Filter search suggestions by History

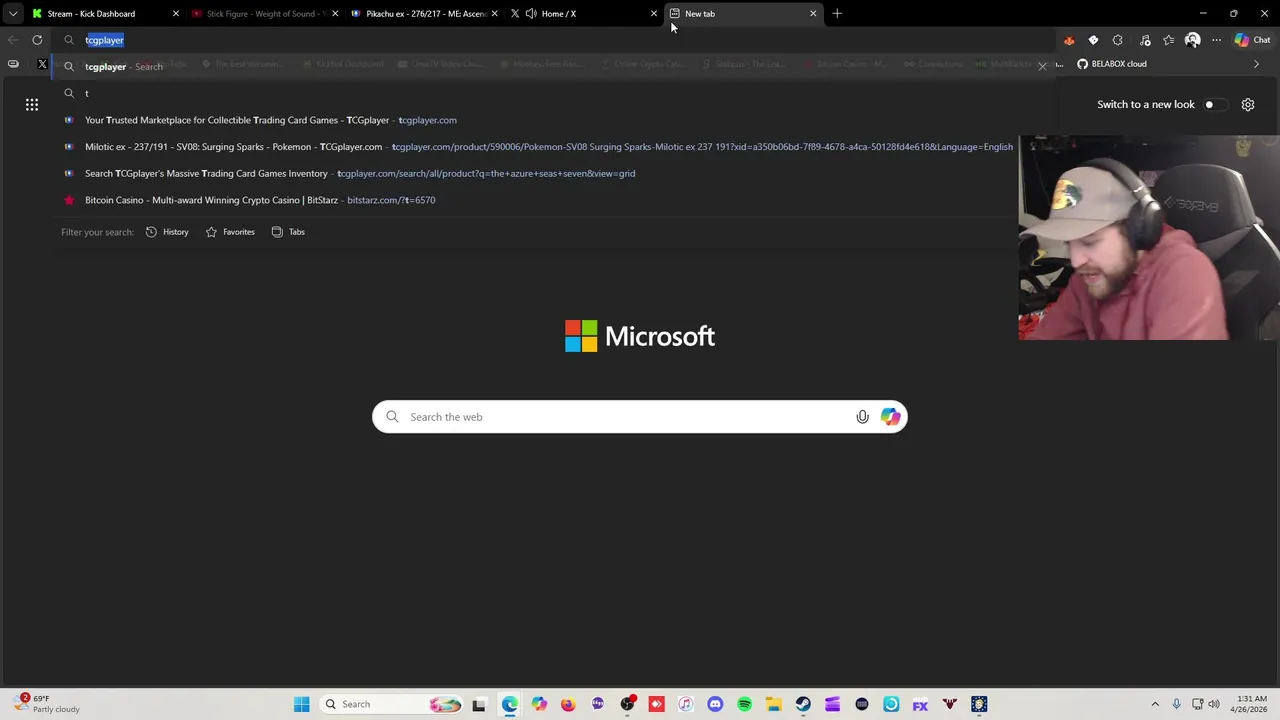(167, 232)
